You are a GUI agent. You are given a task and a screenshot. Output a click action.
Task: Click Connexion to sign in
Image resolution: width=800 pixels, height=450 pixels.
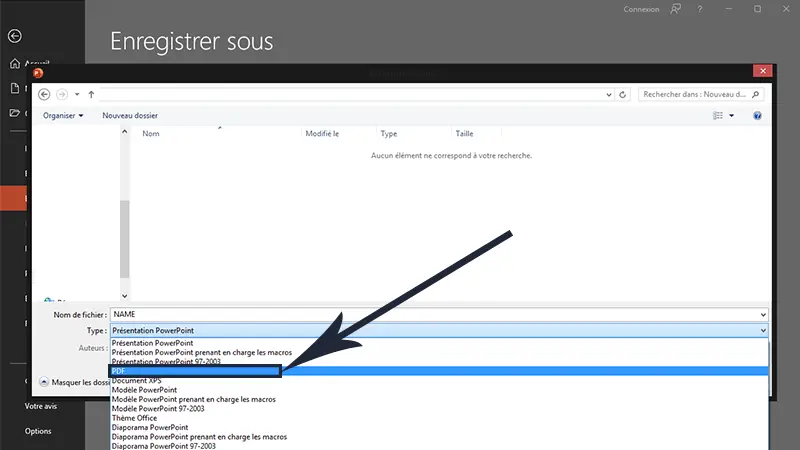point(641,9)
